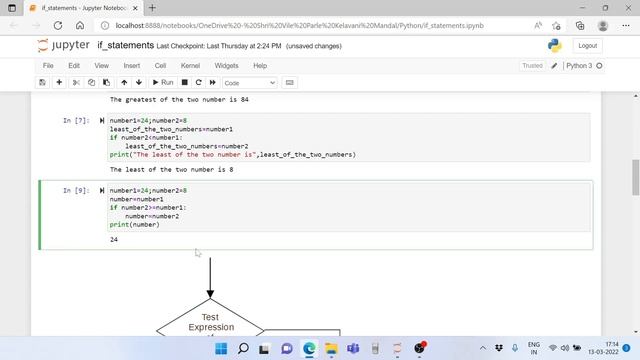The image size is (640, 360).
Task: Open the browser profile avatar
Action: click(x=602, y=25)
